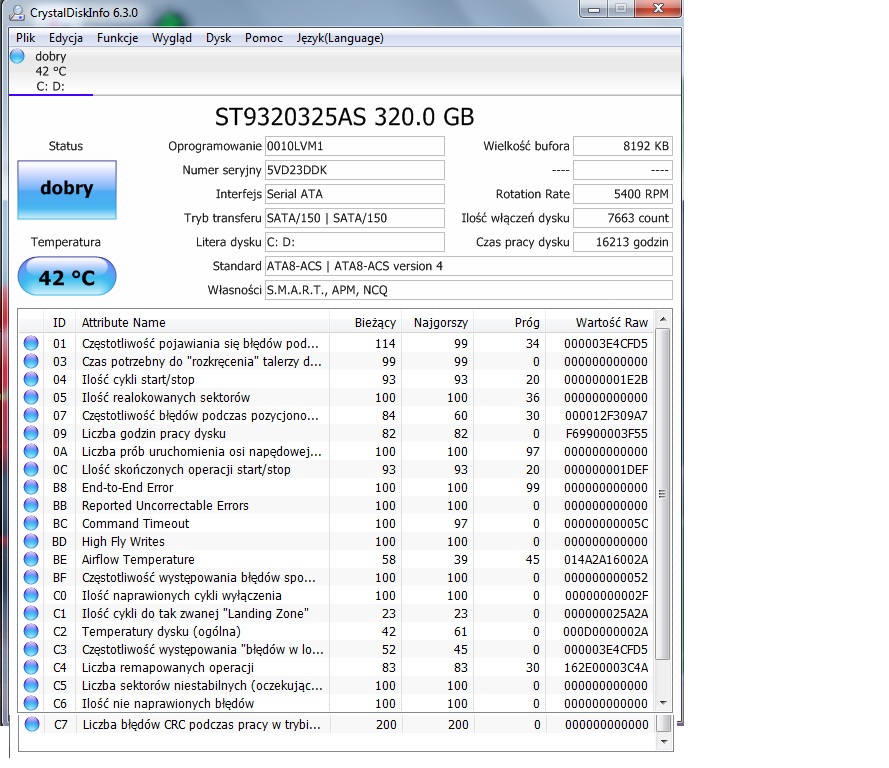The image size is (889, 768).
Task: Click the attribute list scrollbar thumb
Action: click(x=663, y=494)
